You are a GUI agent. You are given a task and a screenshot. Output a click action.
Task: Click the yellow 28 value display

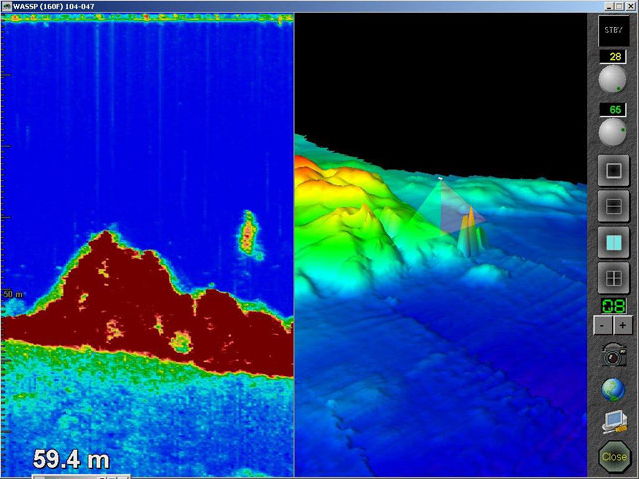(612, 56)
